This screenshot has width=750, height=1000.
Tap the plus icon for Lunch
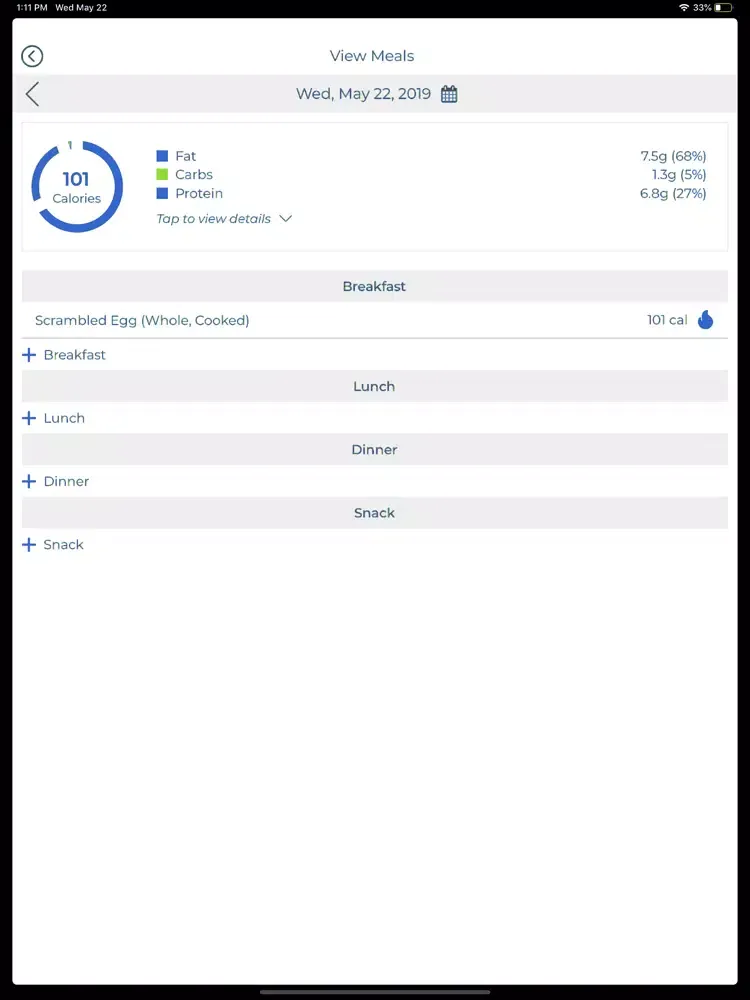[x=29, y=418]
